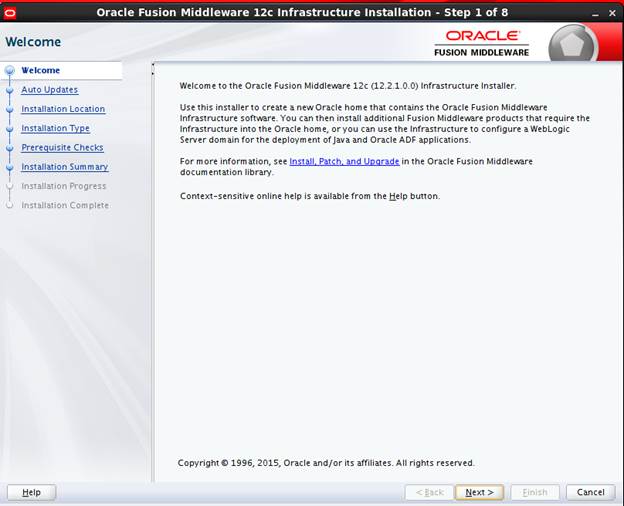Click the step bullet beside Prerequisite Checks
The image size is (624, 506).
(x=10, y=148)
